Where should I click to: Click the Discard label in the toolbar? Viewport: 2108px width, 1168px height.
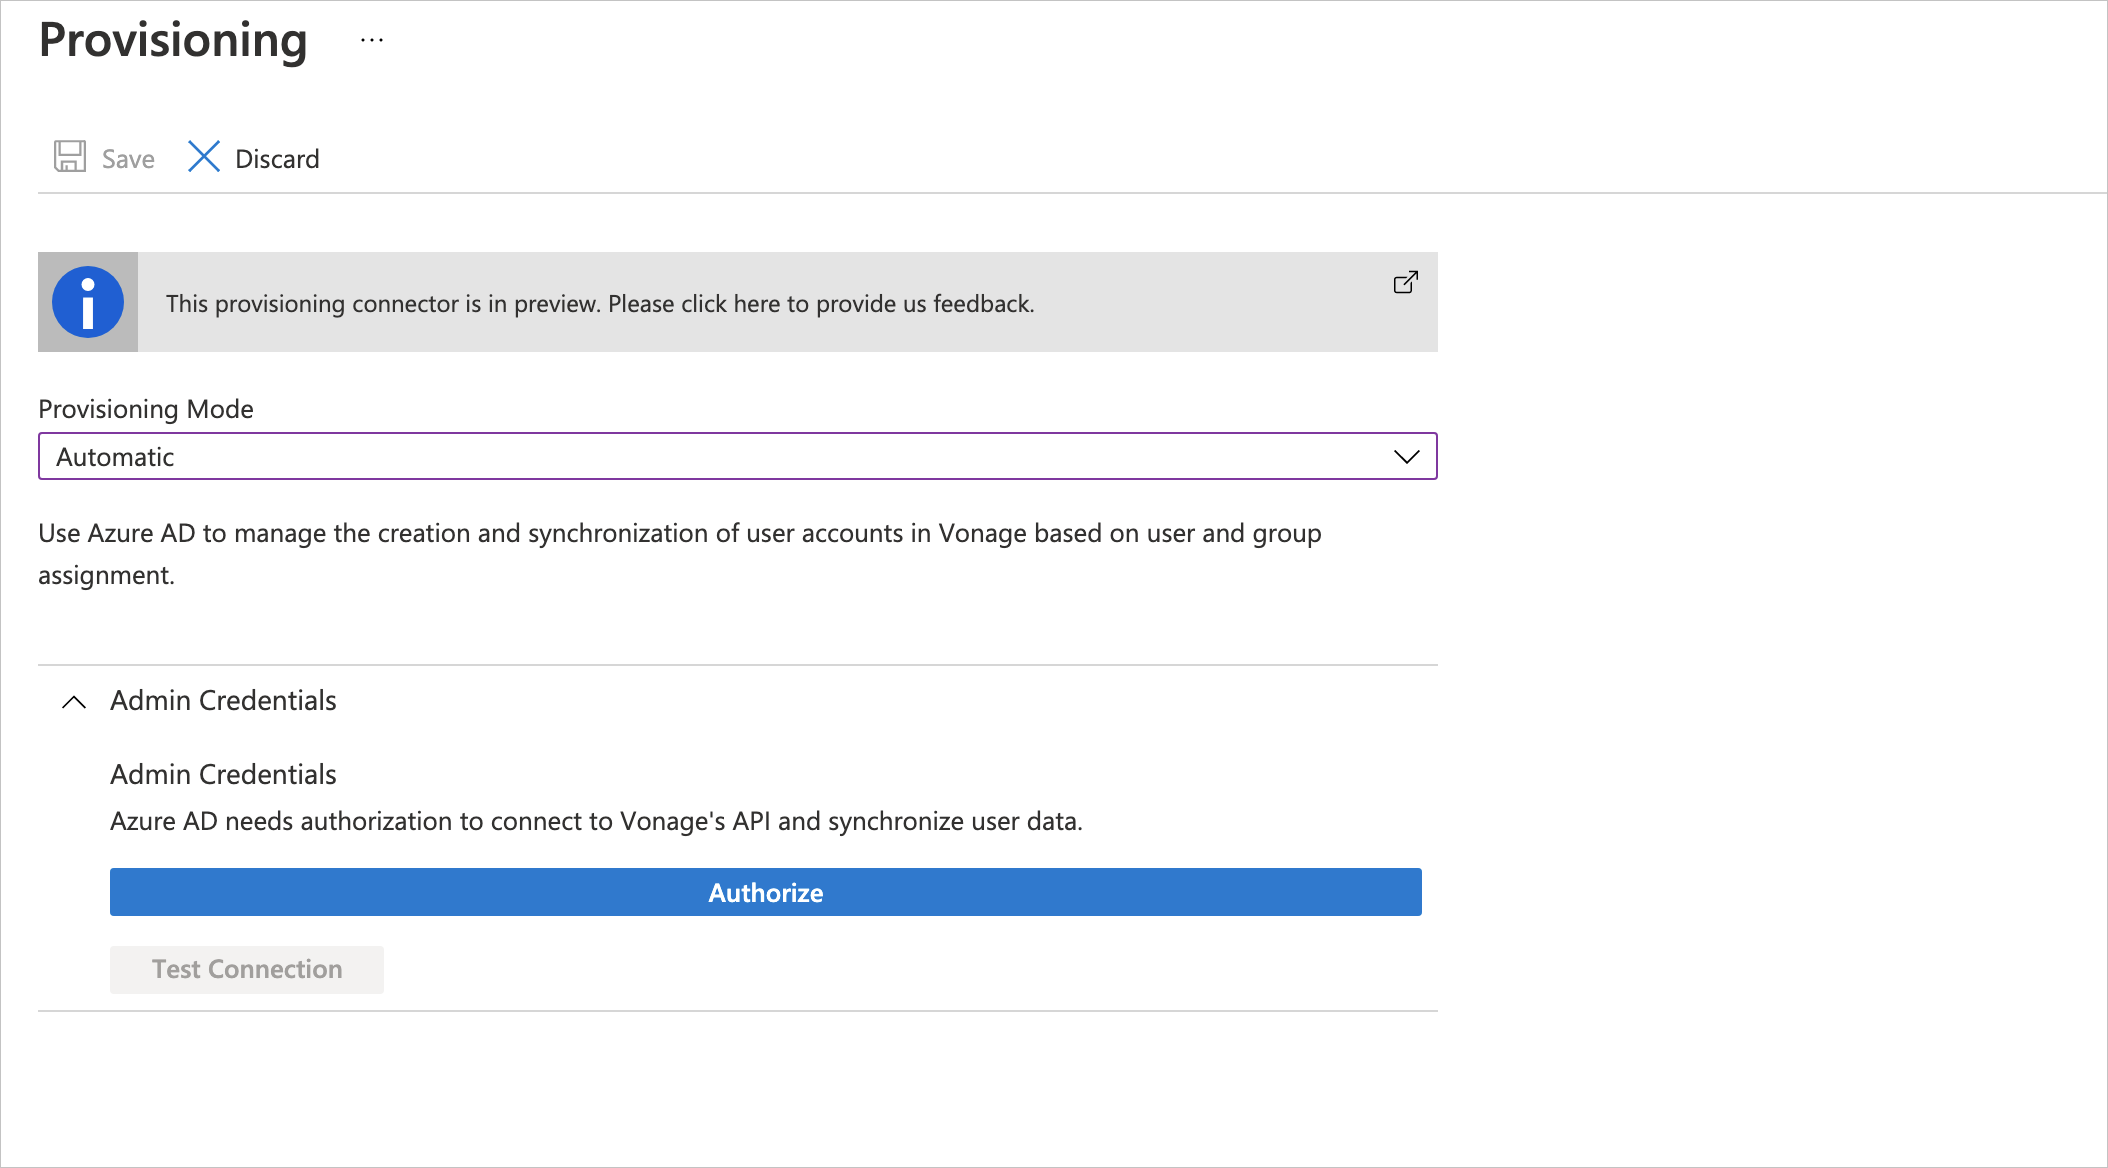tap(277, 159)
